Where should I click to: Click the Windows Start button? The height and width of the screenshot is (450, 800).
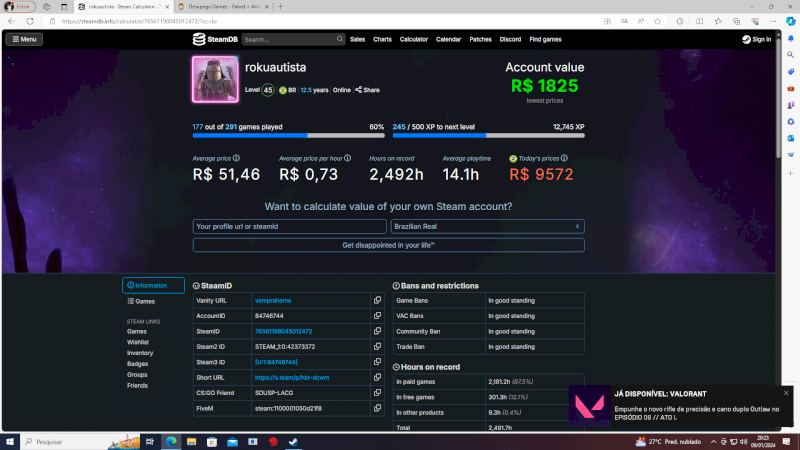(x=10, y=442)
